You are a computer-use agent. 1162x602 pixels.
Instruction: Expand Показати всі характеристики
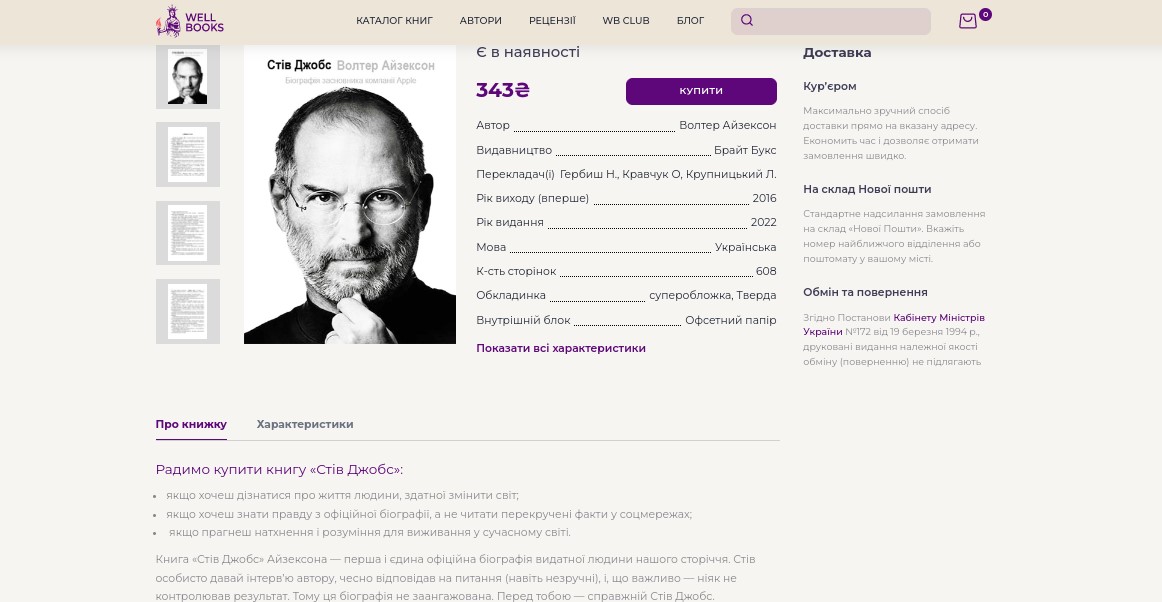tap(560, 348)
